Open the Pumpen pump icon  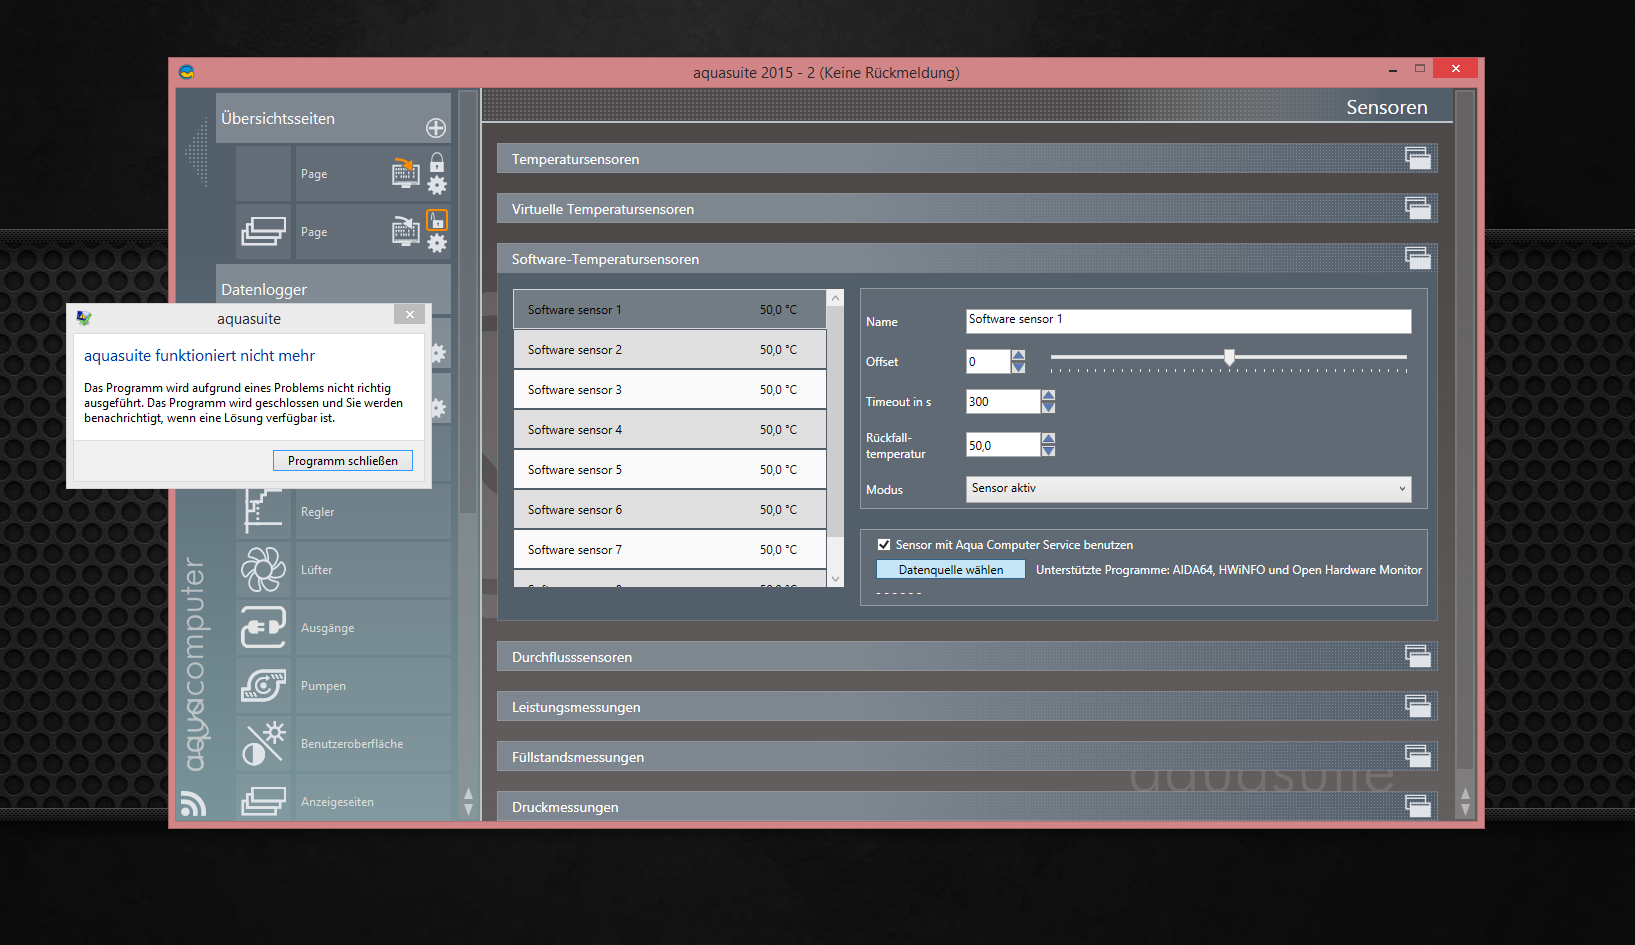[263, 686]
